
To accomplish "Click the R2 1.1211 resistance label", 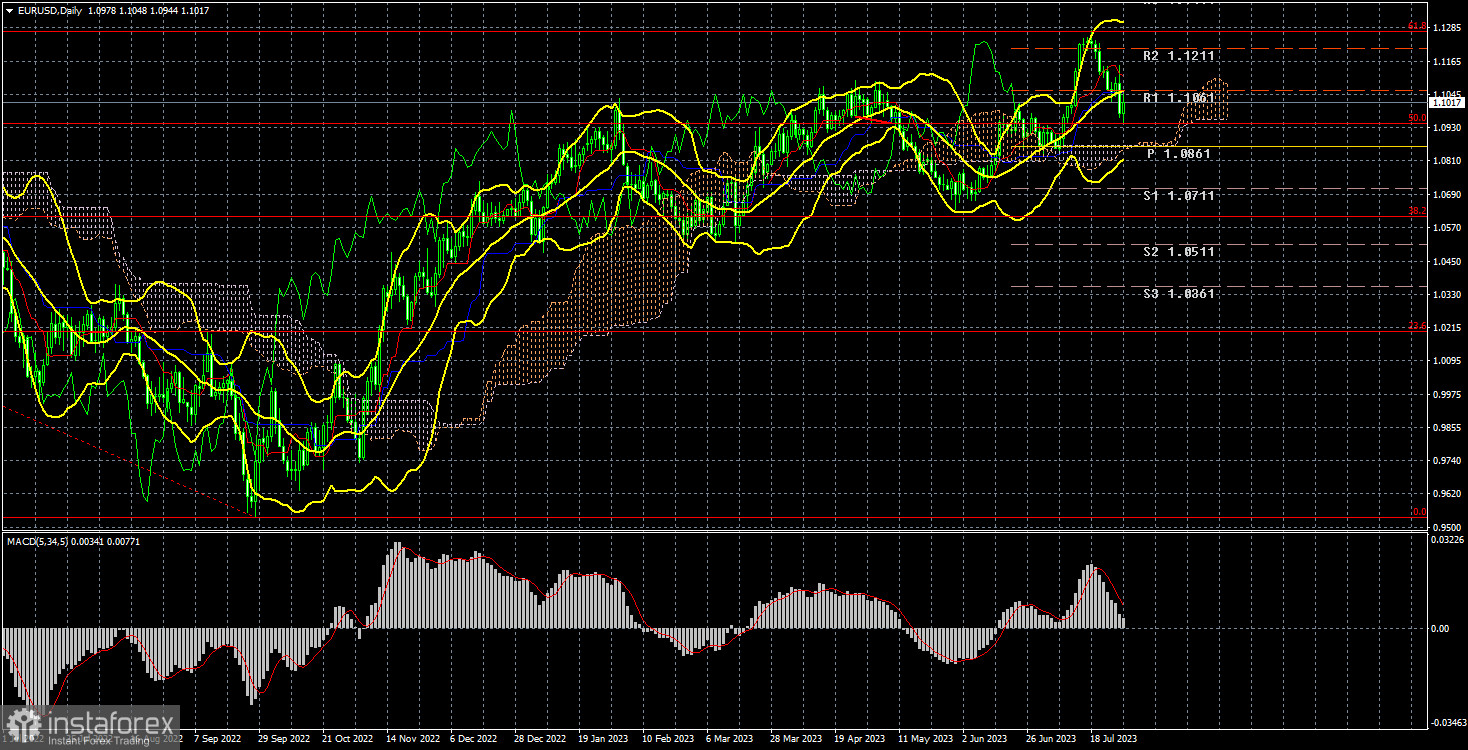I will pyautogui.click(x=1179, y=56).
